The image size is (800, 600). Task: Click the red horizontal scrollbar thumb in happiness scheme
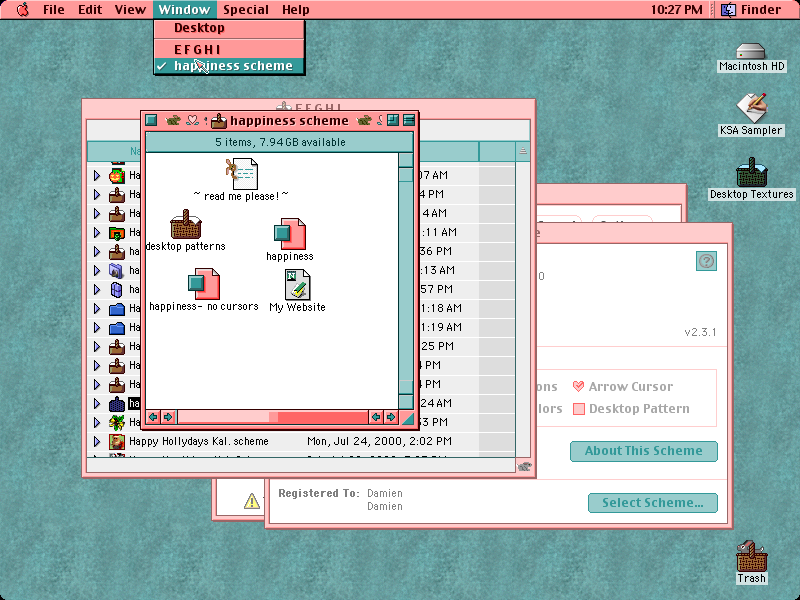coord(323,417)
